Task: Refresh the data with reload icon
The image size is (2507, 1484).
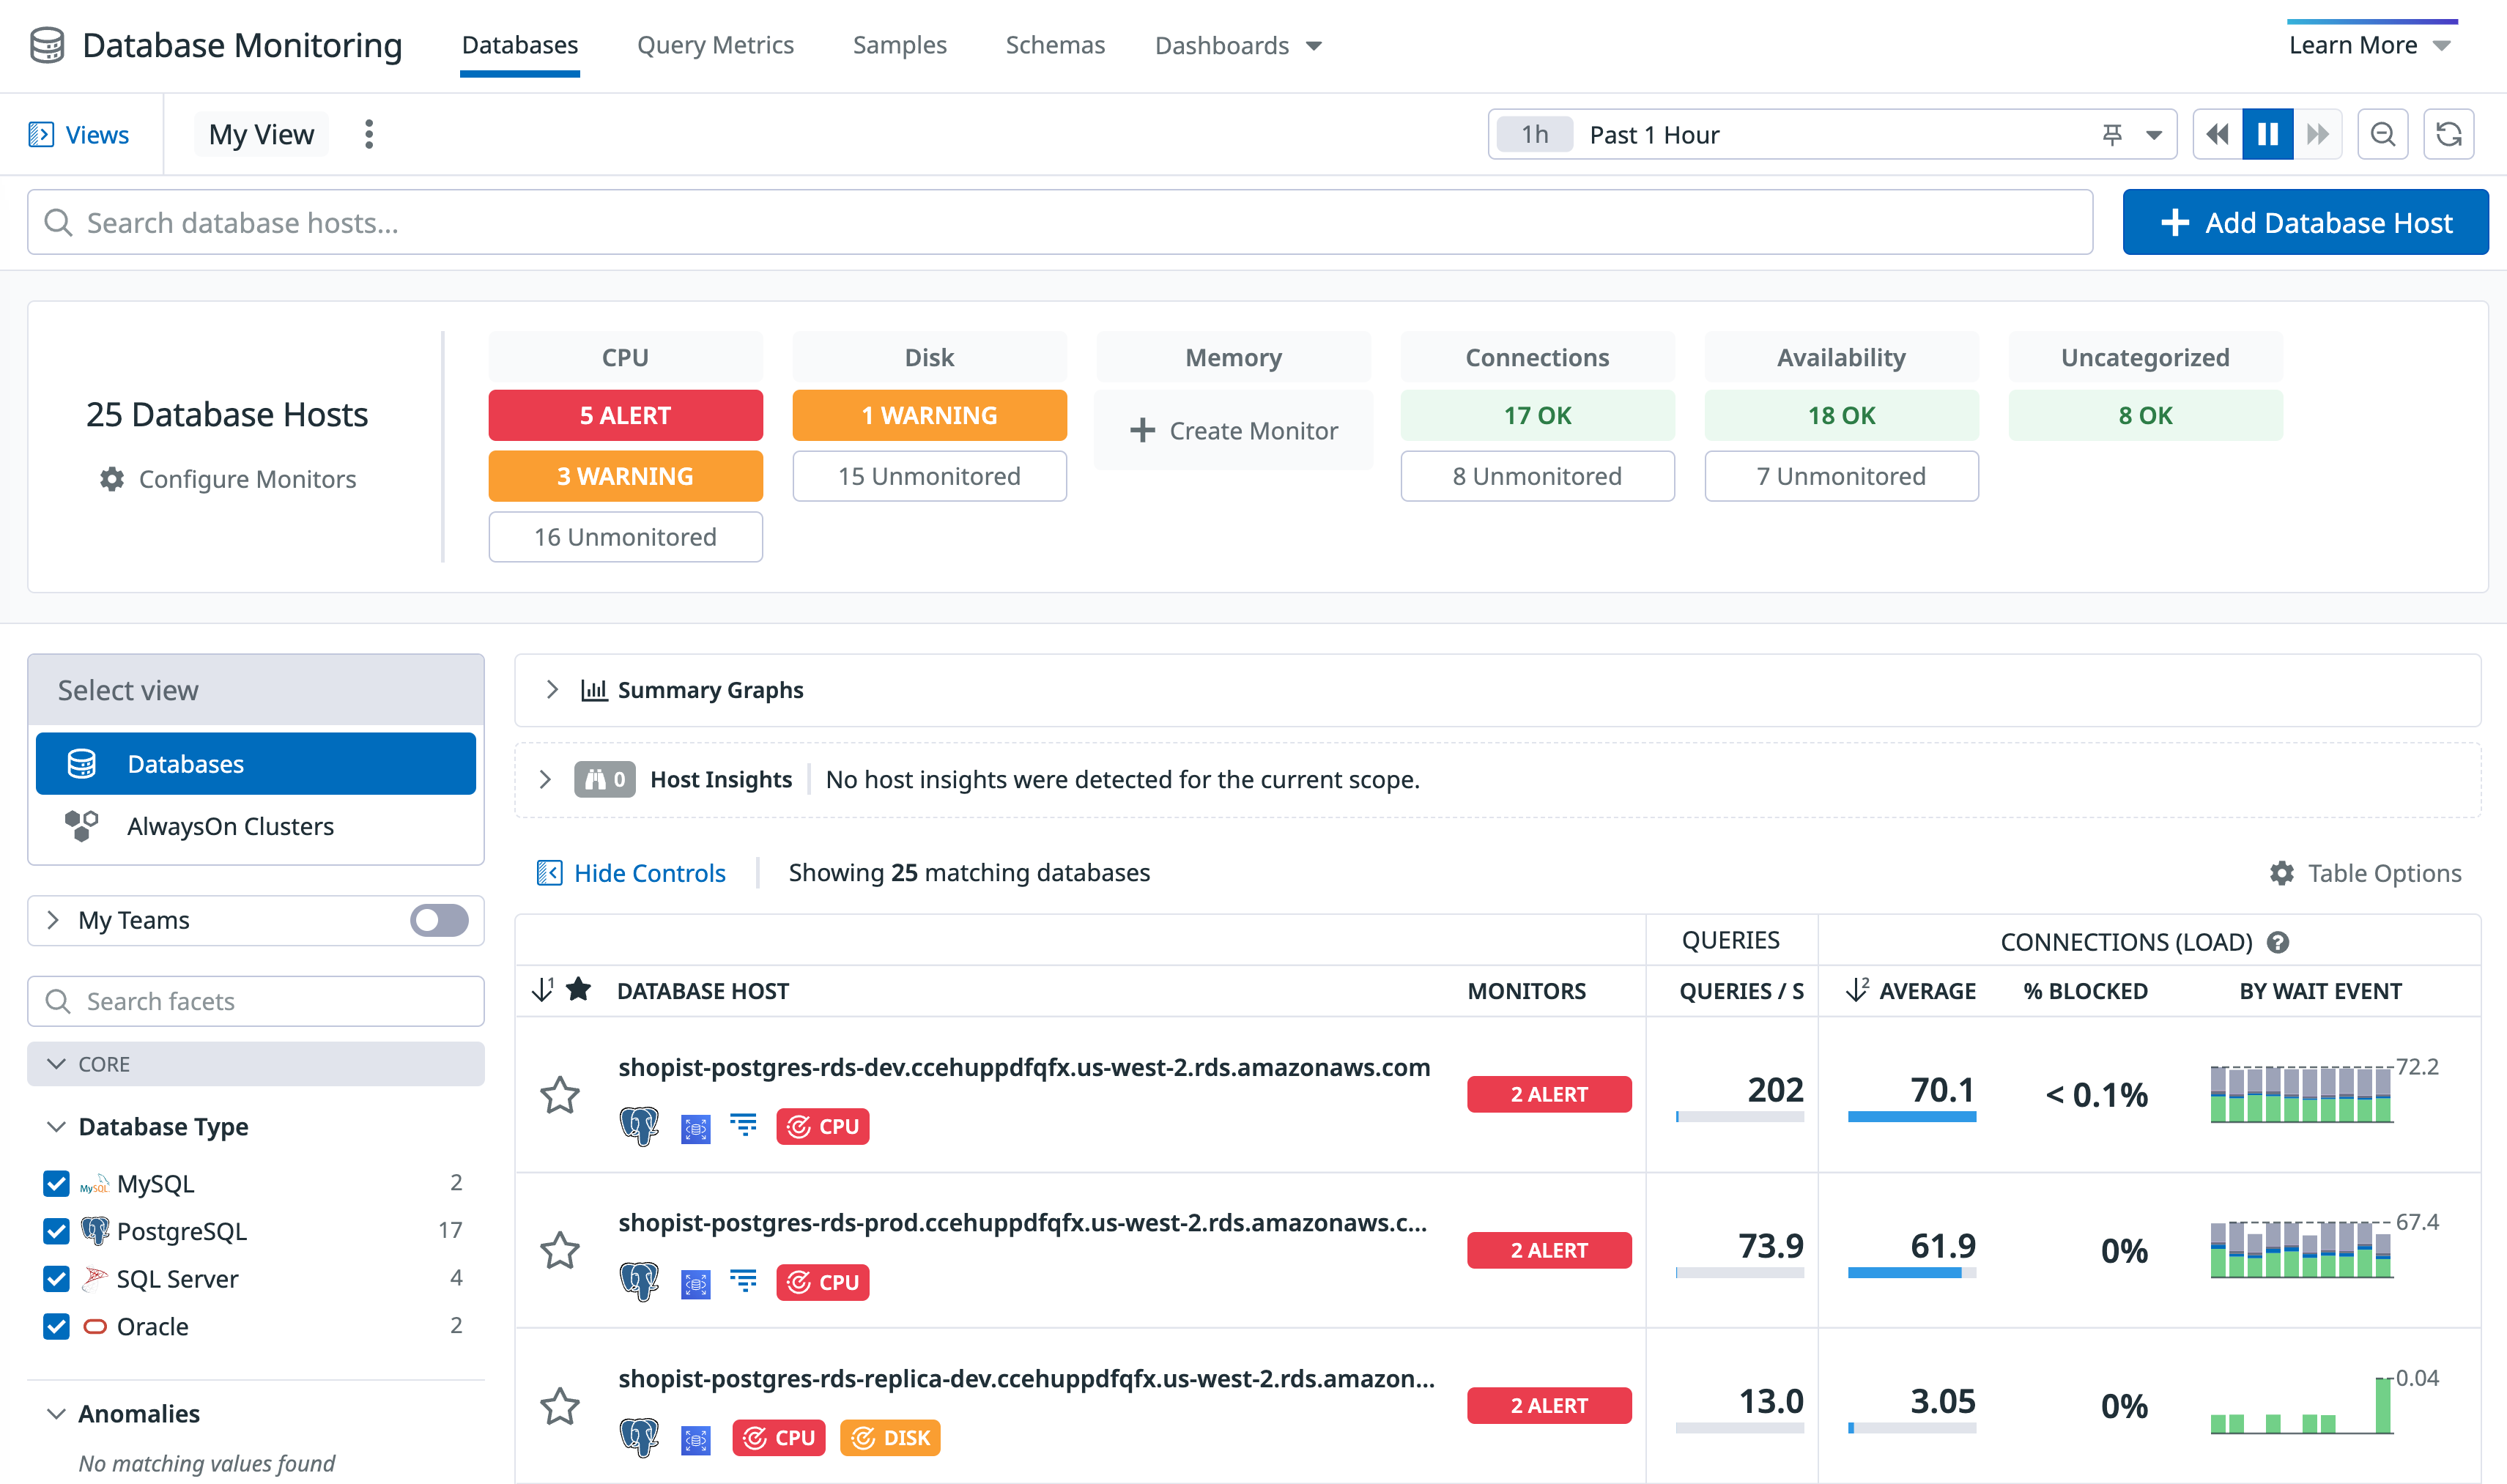Action: [2449, 134]
